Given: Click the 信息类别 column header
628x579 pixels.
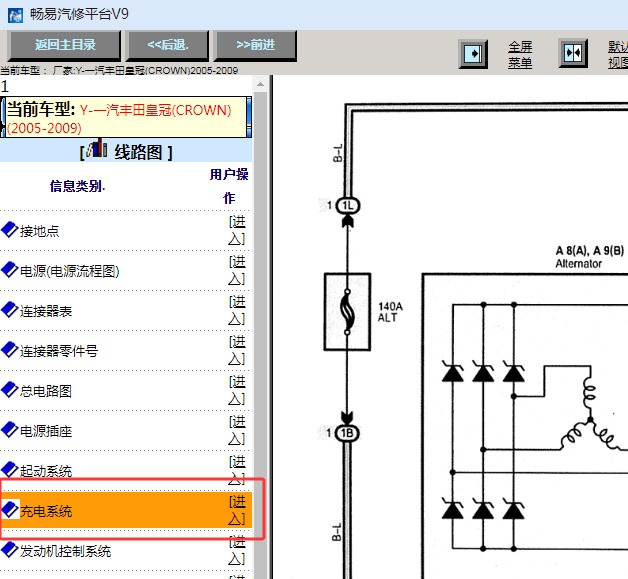Looking at the screenshot, I should pyautogui.click(x=77, y=186).
